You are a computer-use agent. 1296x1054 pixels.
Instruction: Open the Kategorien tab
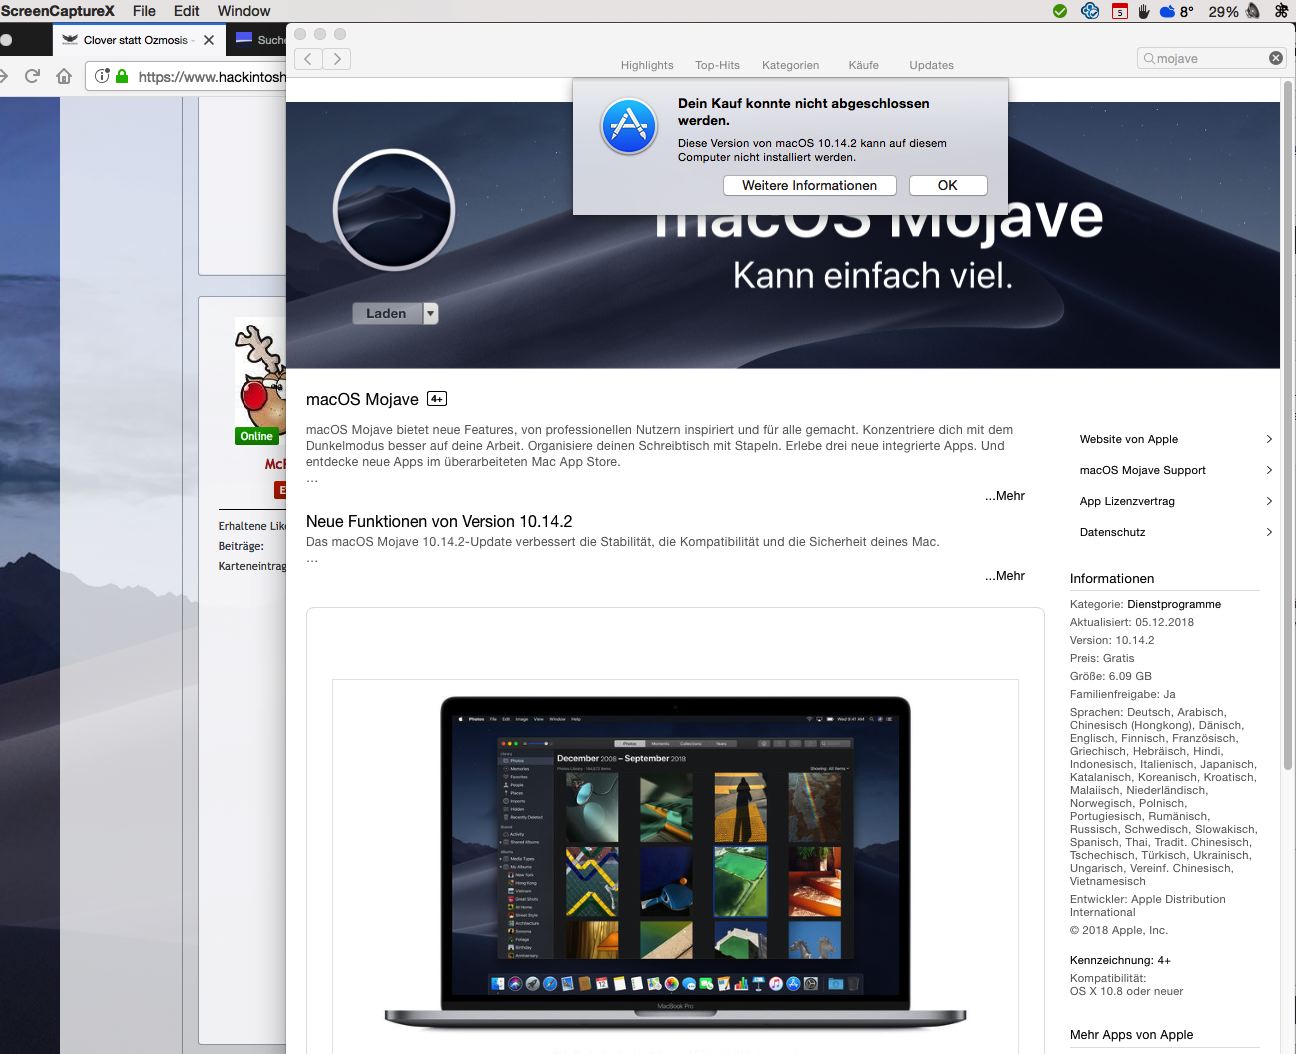pos(790,65)
